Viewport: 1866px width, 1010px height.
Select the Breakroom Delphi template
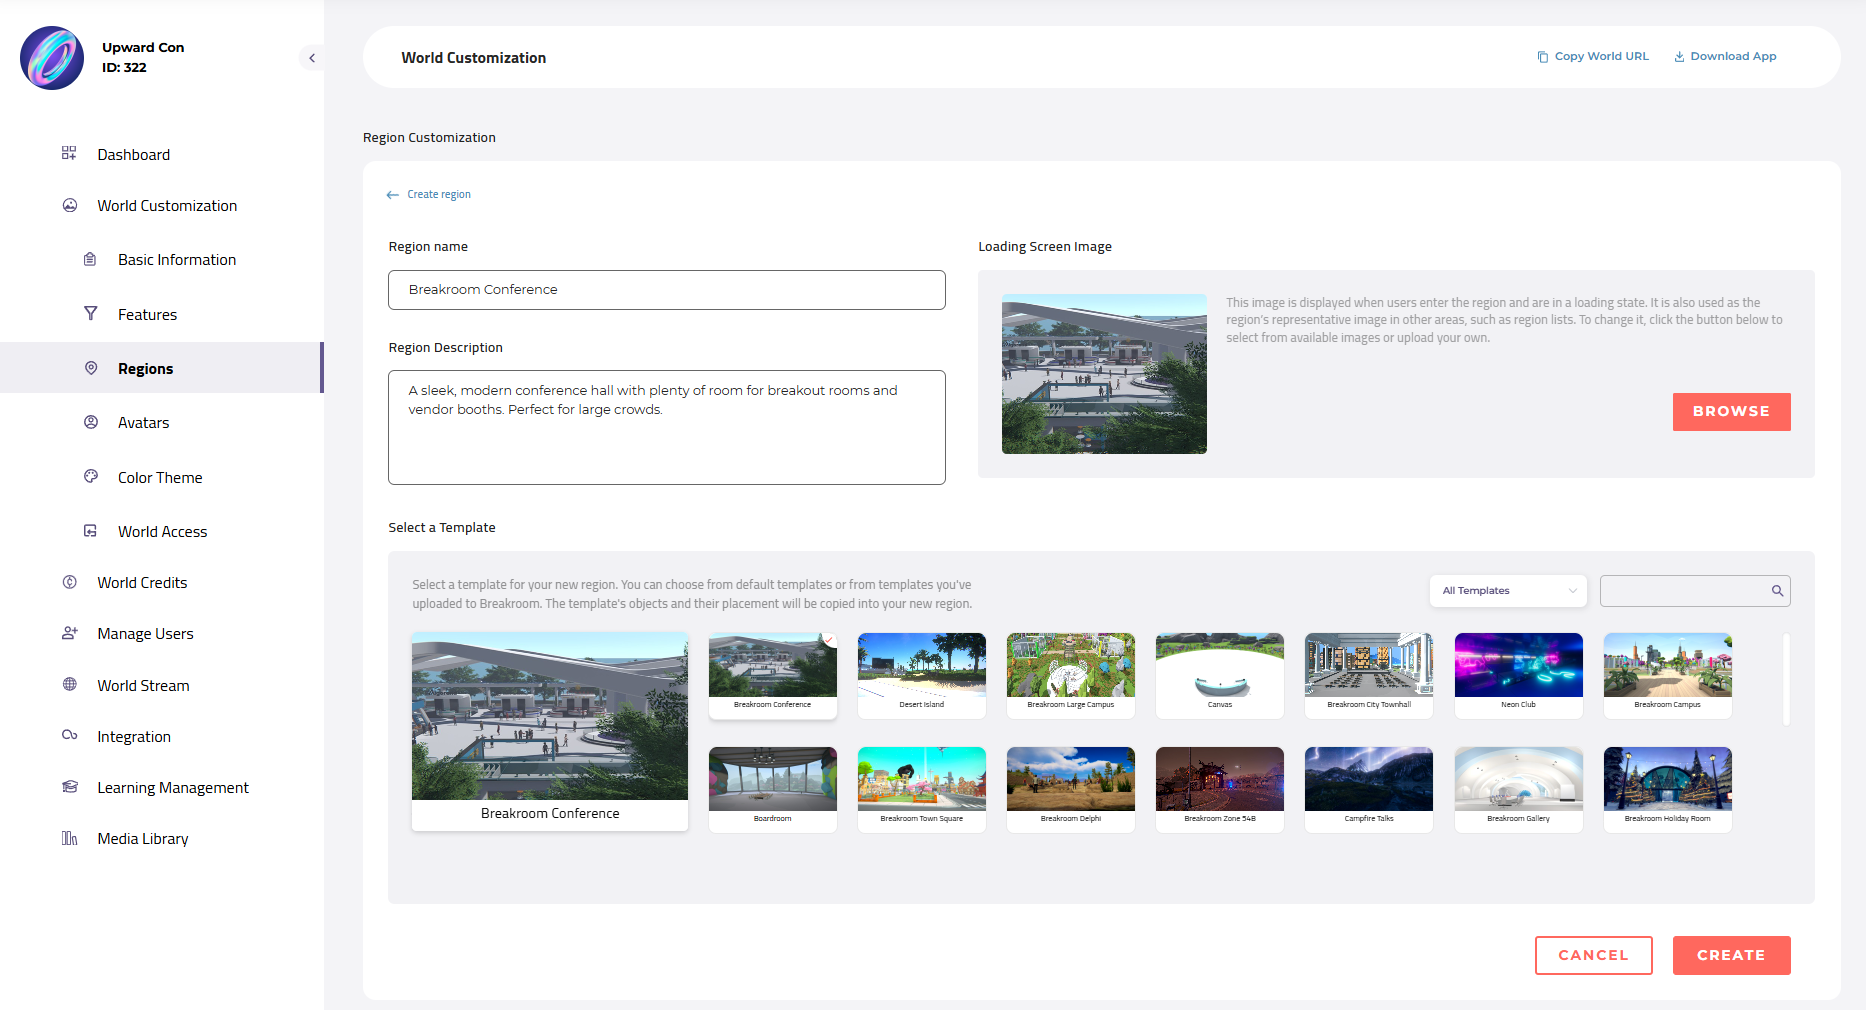(x=1071, y=789)
